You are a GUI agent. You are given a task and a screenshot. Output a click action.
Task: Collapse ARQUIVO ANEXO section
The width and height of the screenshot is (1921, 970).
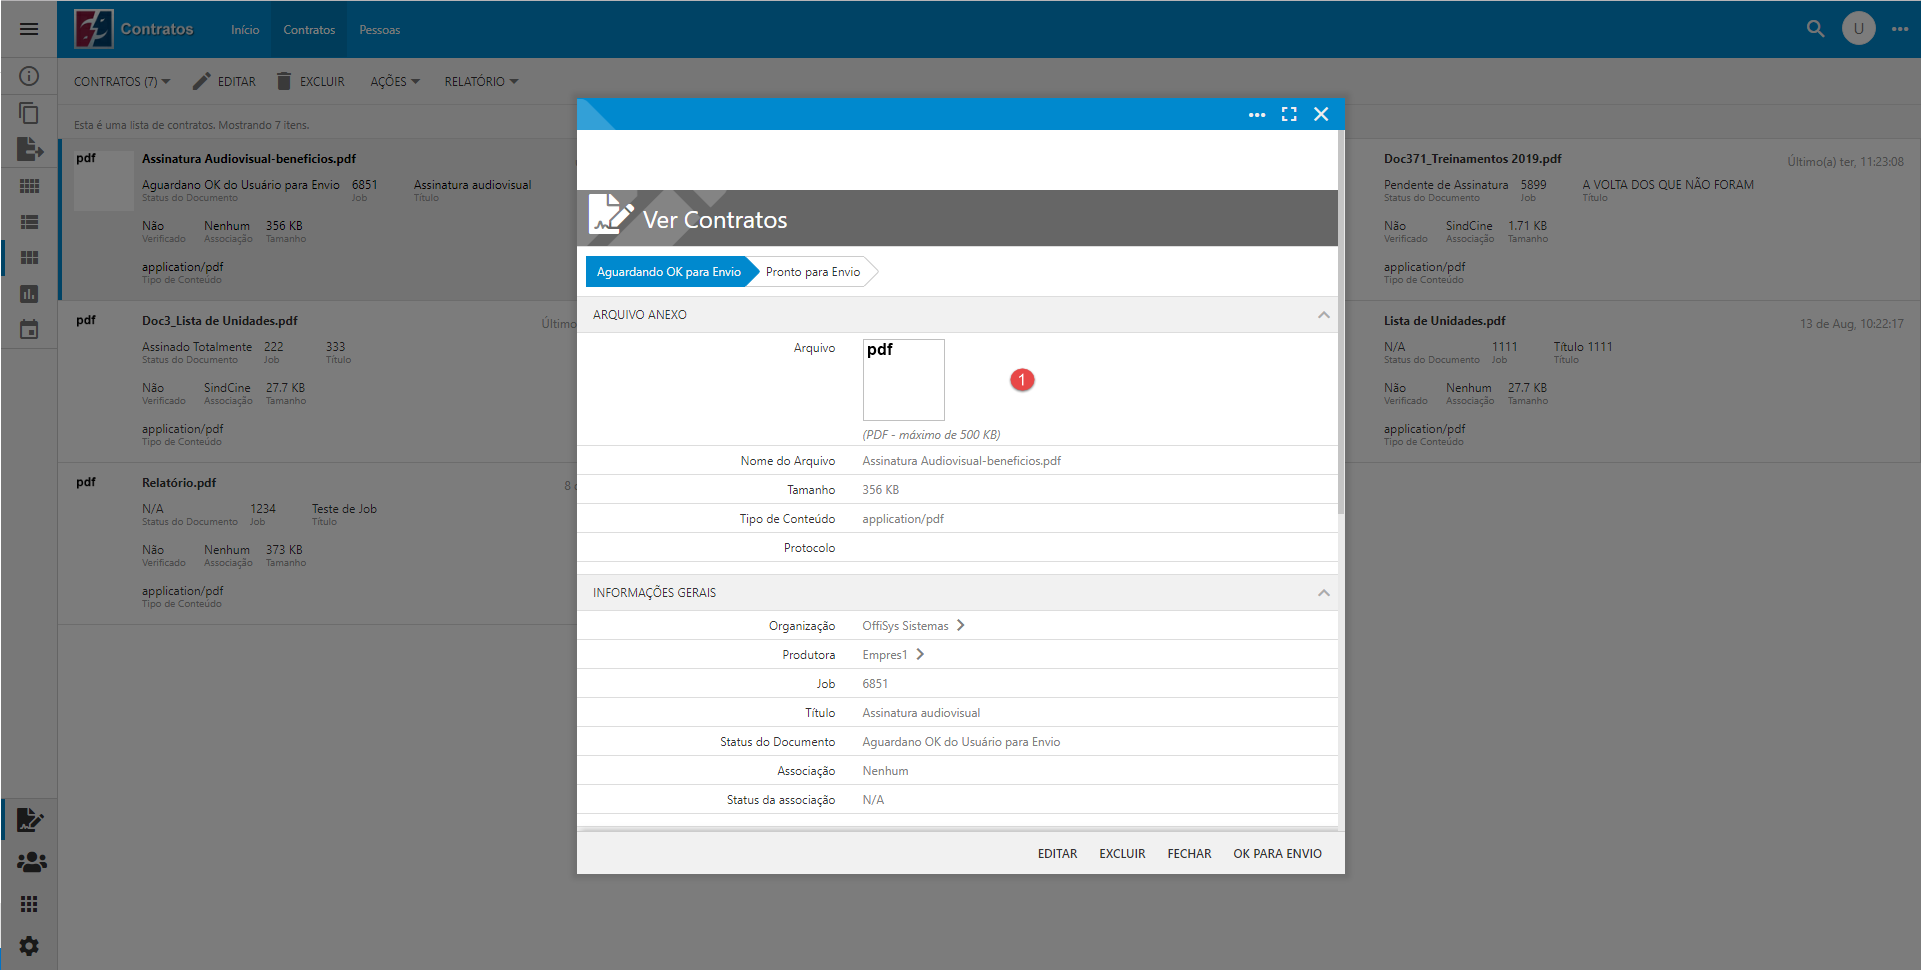tap(1323, 315)
